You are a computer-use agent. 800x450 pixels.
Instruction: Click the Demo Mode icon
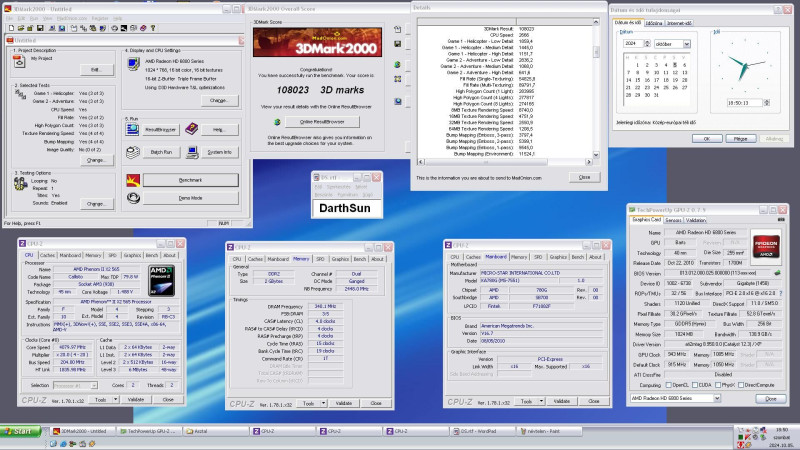[x=133, y=197]
